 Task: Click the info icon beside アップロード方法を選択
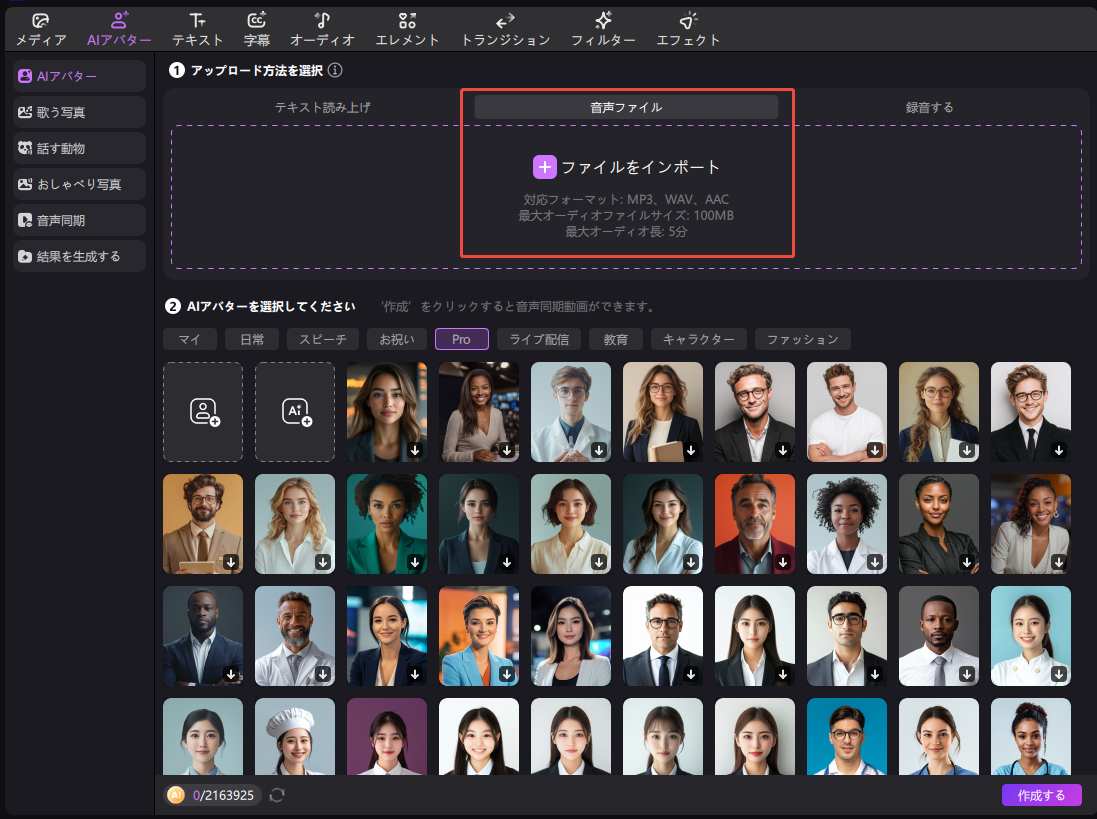tap(335, 70)
